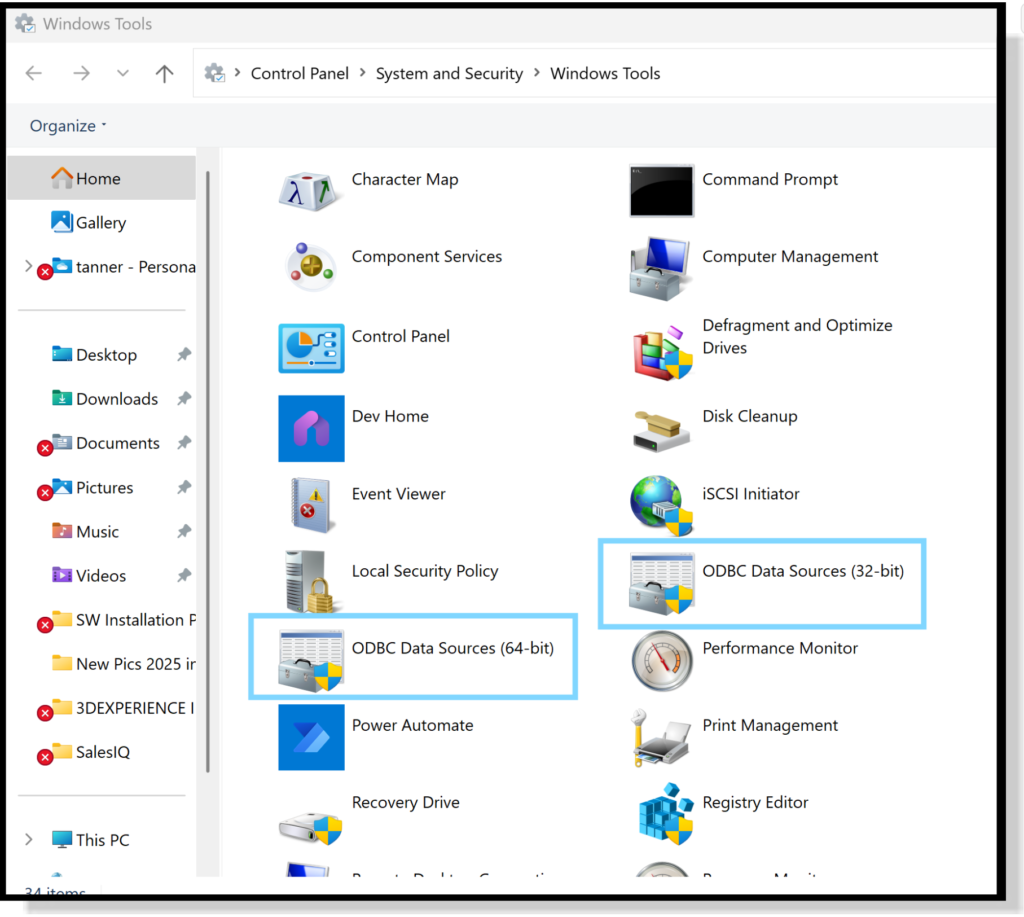Open the Performance Monitor icon
Viewport: 1024px width, 917px height.
661,661
